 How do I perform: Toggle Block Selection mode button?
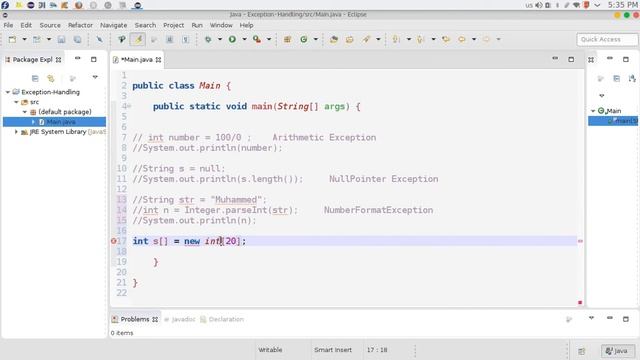(x=169, y=40)
